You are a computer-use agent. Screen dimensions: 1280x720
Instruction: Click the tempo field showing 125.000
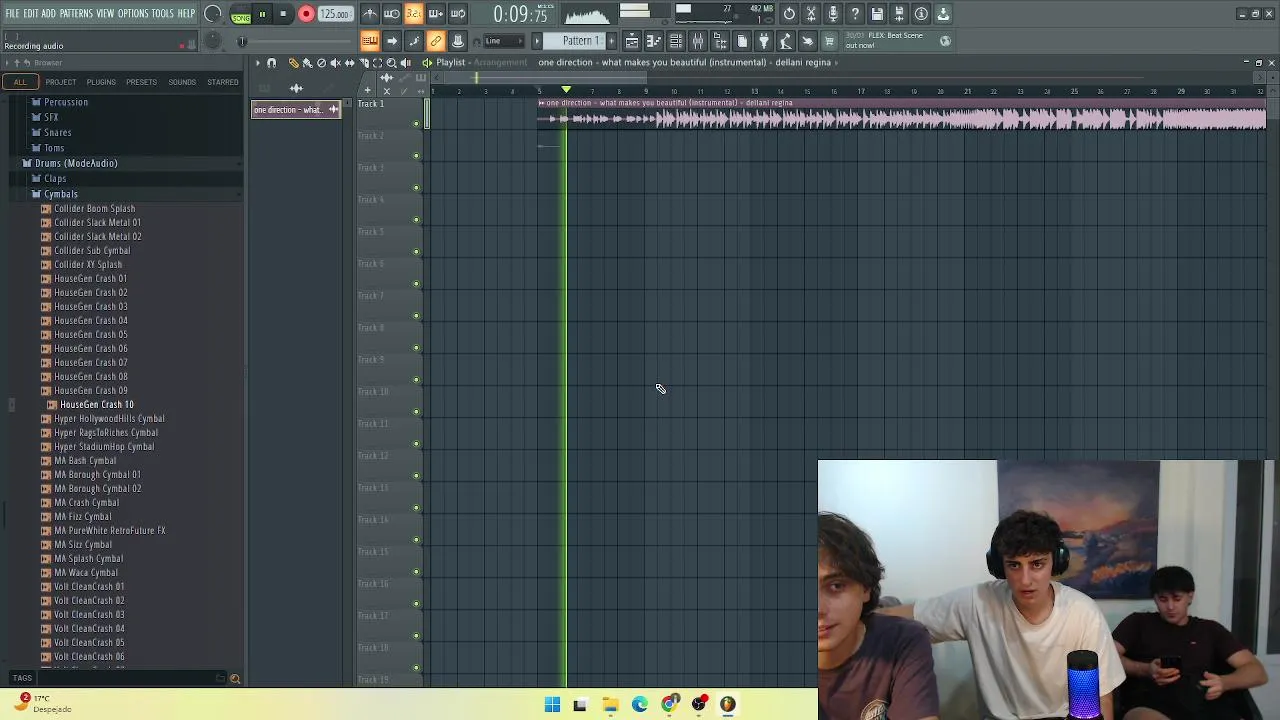[335, 14]
